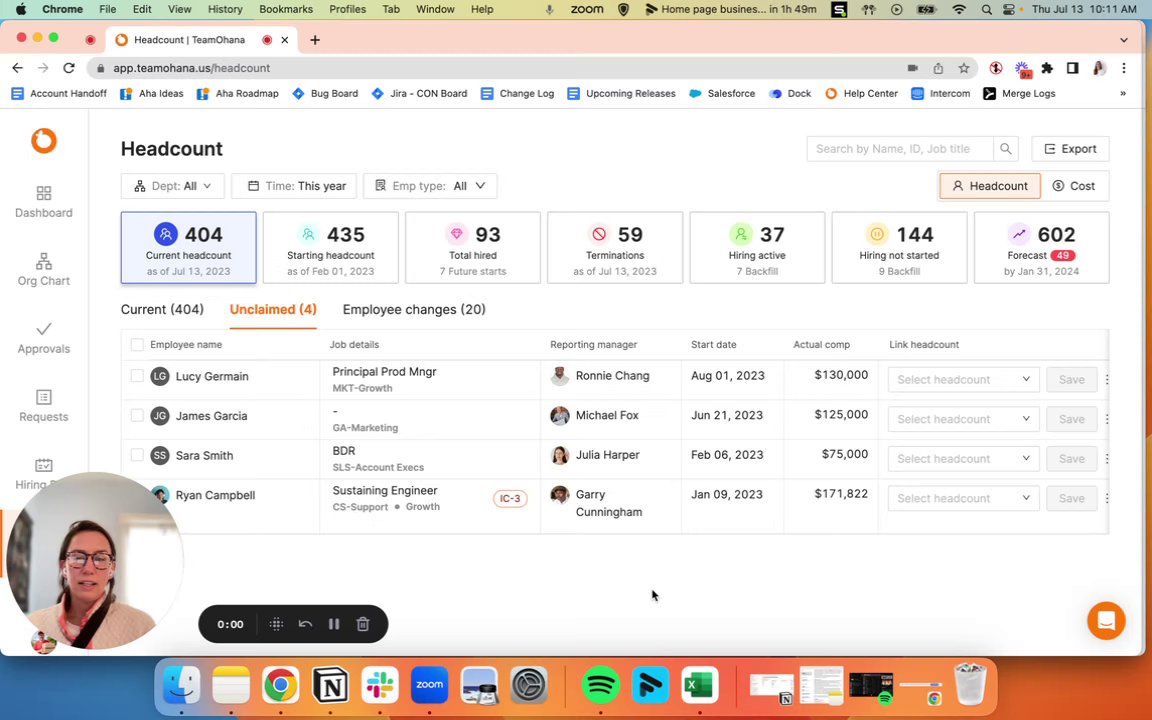
Task: Open the History menu
Action: pyautogui.click(x=225, y=9)
